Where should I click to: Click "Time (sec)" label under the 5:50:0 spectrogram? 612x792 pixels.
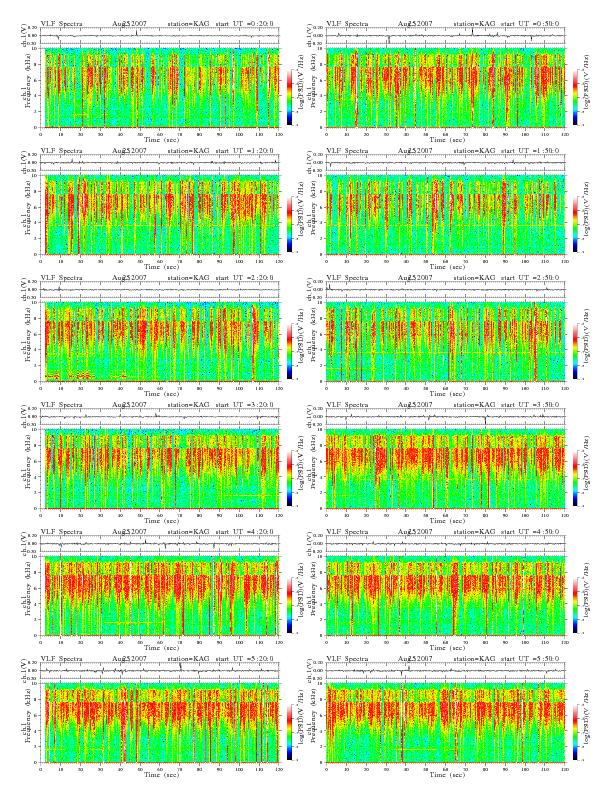447,774
